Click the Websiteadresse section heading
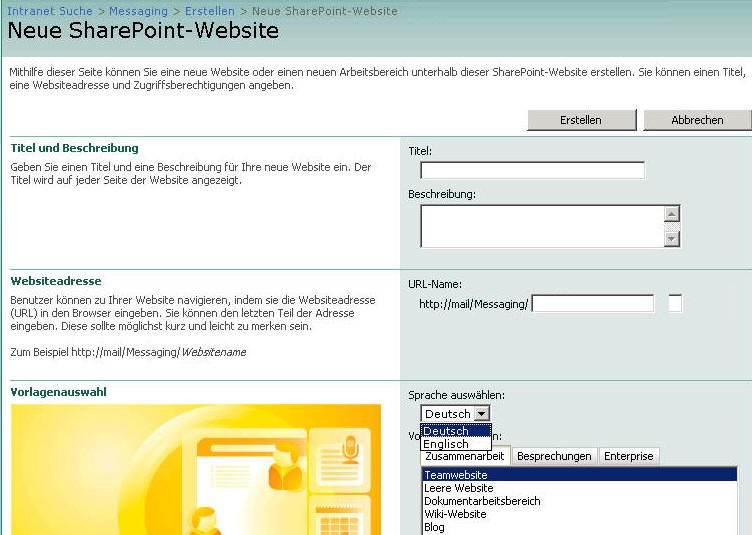This screenshot has width=752, height=535. (x=56, y=281)
